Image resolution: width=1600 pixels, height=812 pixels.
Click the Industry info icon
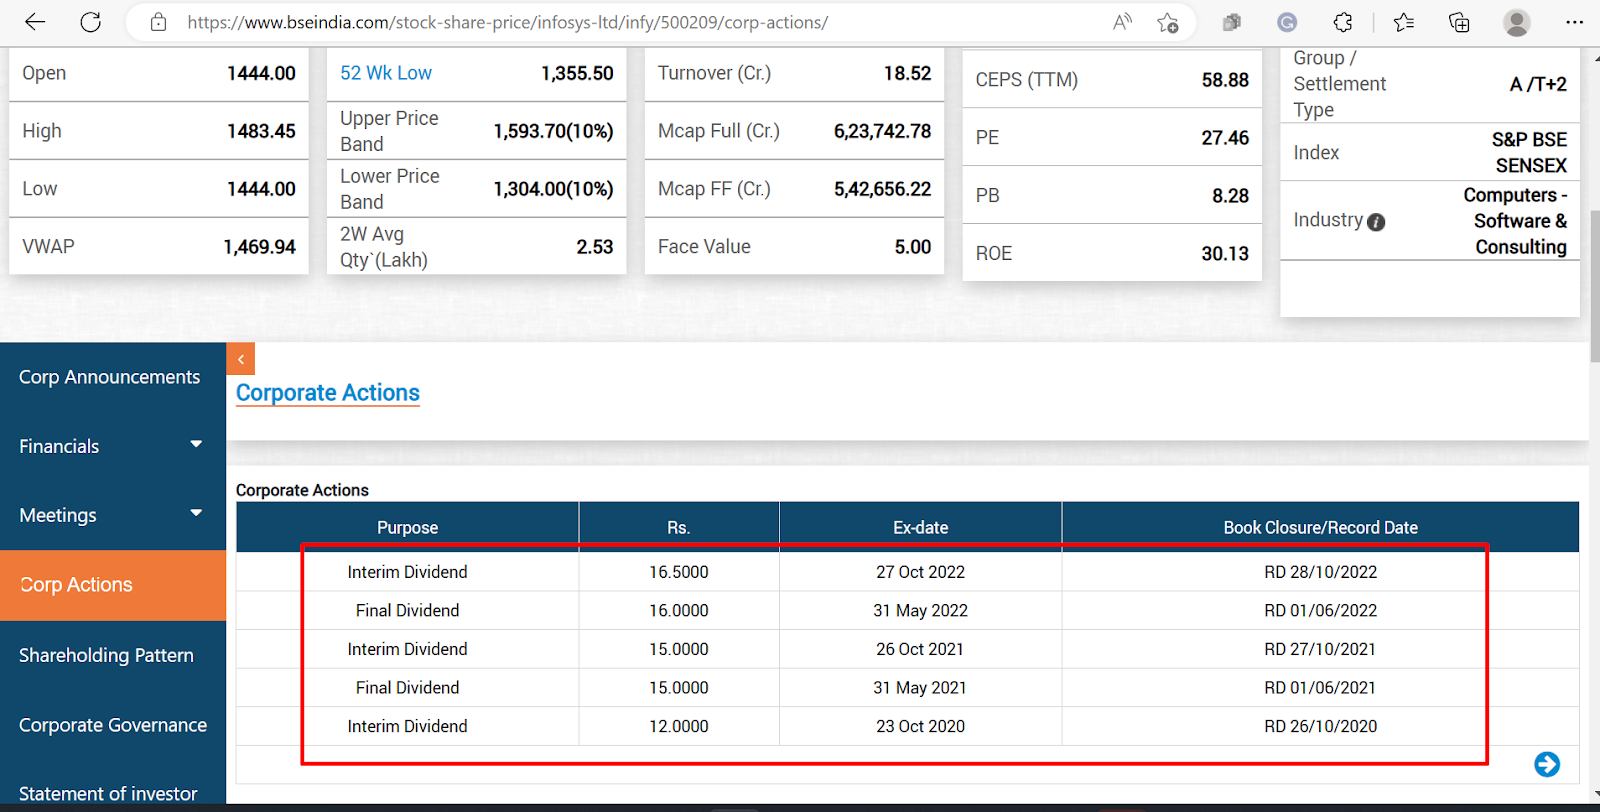(x=1376, y=222)
